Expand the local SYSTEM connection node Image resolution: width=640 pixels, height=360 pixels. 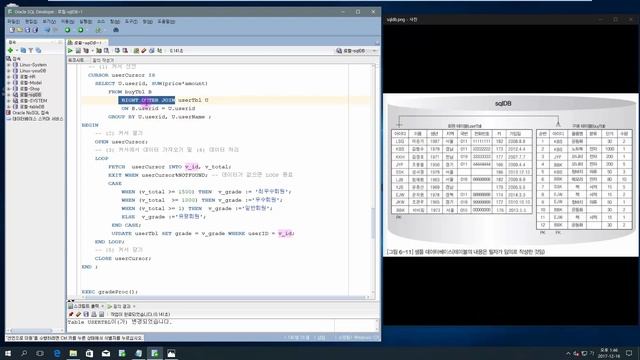[x=9, y=100]
